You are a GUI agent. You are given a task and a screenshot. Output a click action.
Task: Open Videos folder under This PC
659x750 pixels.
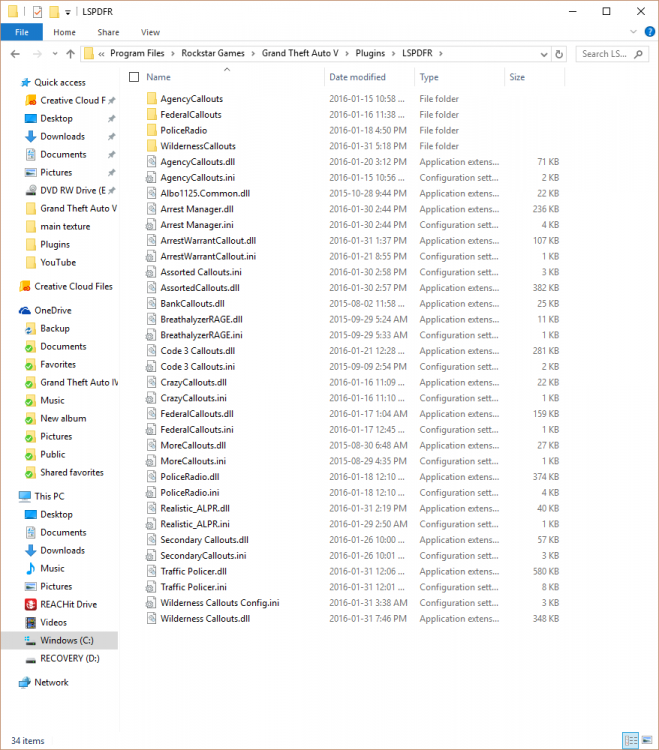click(x=46, y=622)
